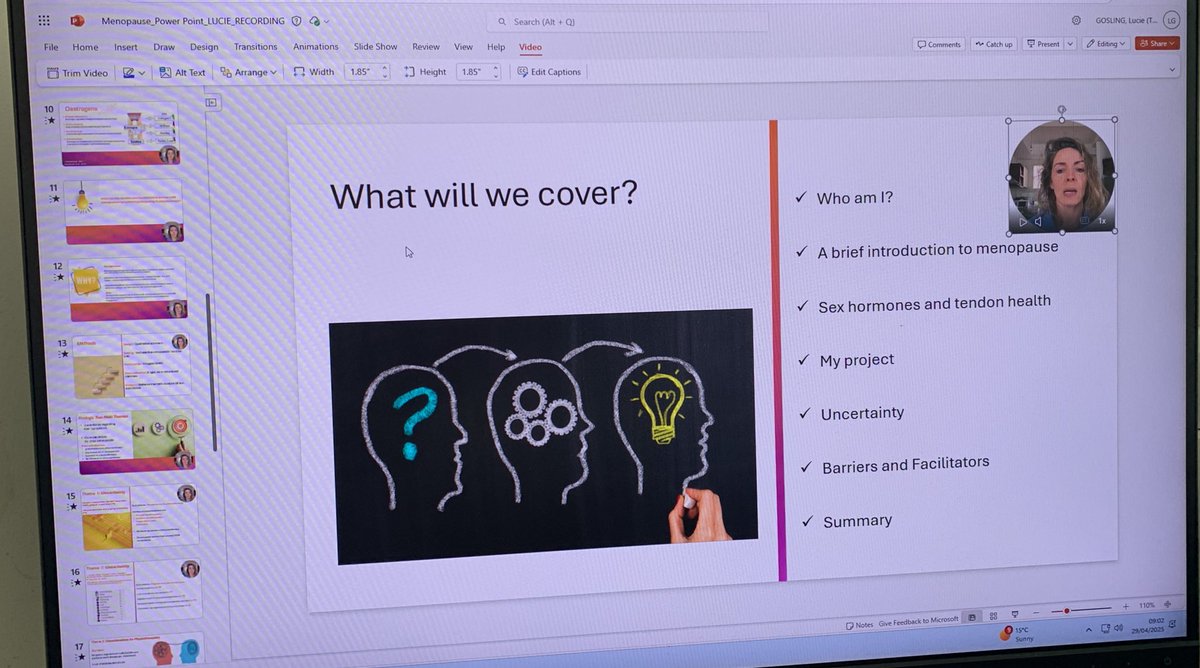Click the Share button

[1155, 44]
